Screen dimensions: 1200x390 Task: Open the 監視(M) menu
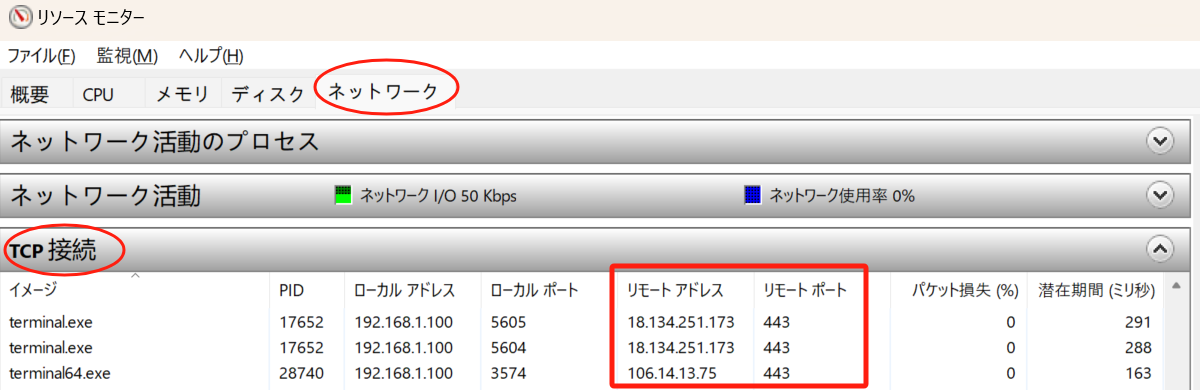(127, 56)
